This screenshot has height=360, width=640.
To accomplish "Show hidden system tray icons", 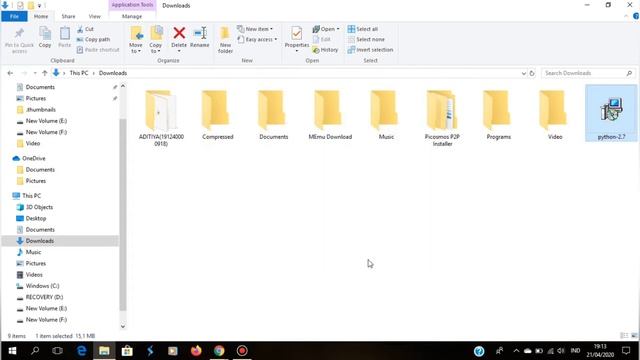I will pyautogui.click(x=516, y=351).
